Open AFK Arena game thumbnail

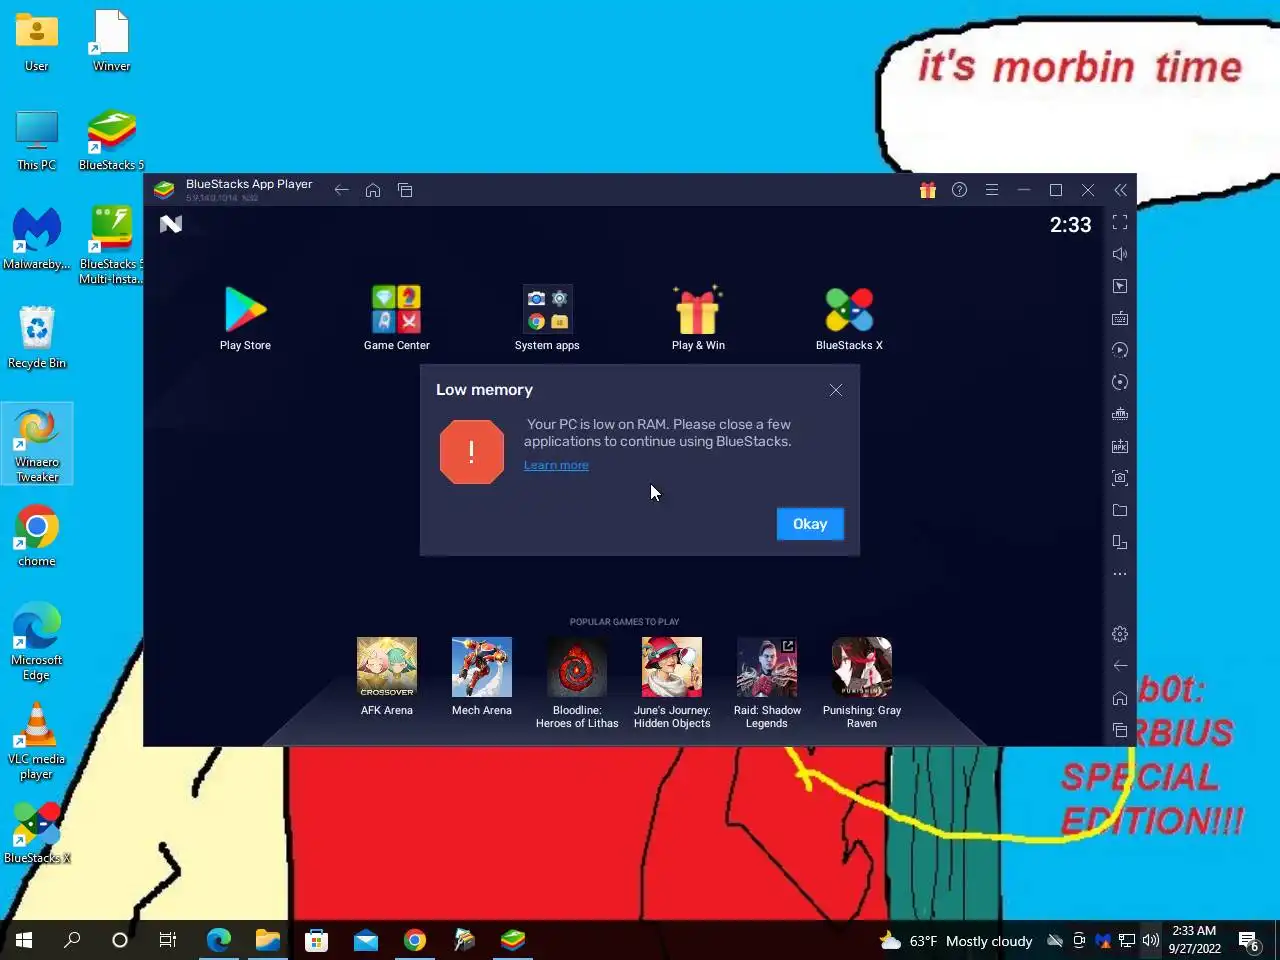pos(387,677)
